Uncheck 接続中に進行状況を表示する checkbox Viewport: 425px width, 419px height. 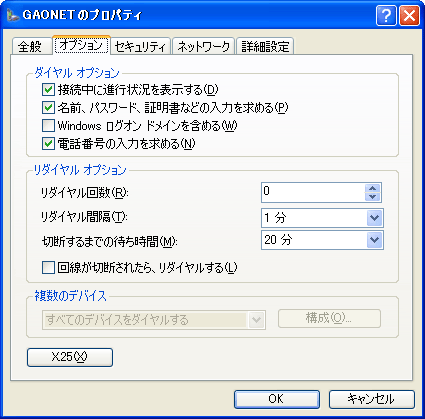48,89
